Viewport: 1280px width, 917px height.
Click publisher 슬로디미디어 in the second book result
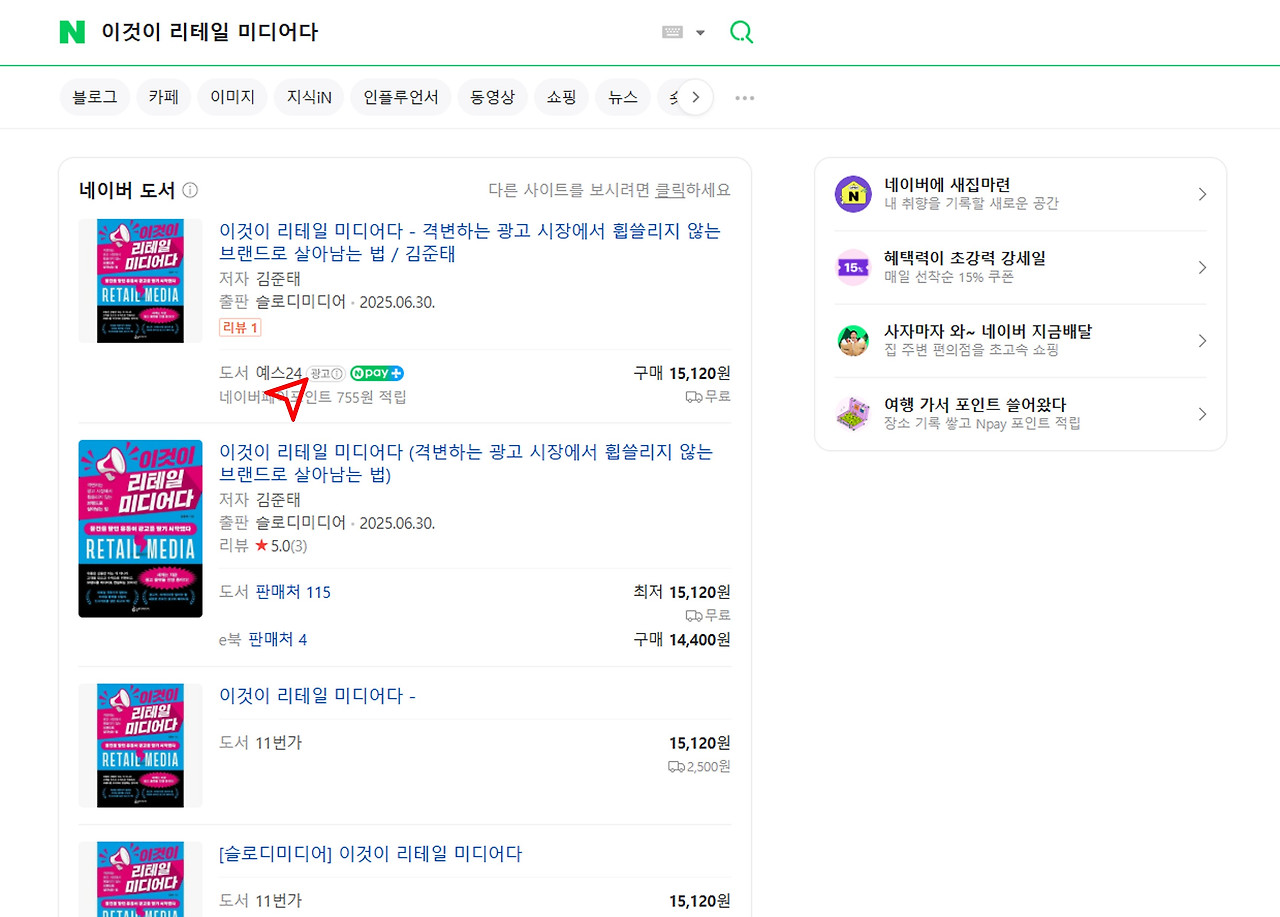coord(301,523)
